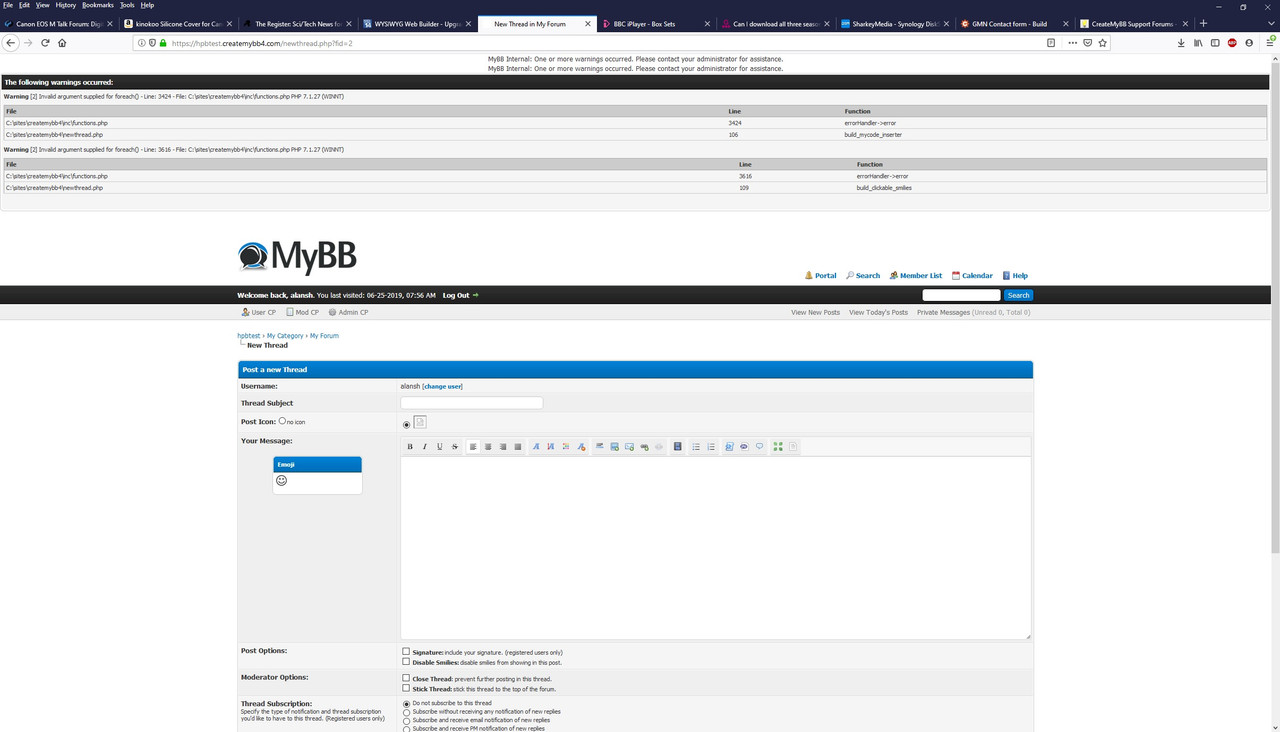Switch to WYSIWYG Web Builder tab
The width and height of the screenshot is (1280, 732).
coord(417,23)
